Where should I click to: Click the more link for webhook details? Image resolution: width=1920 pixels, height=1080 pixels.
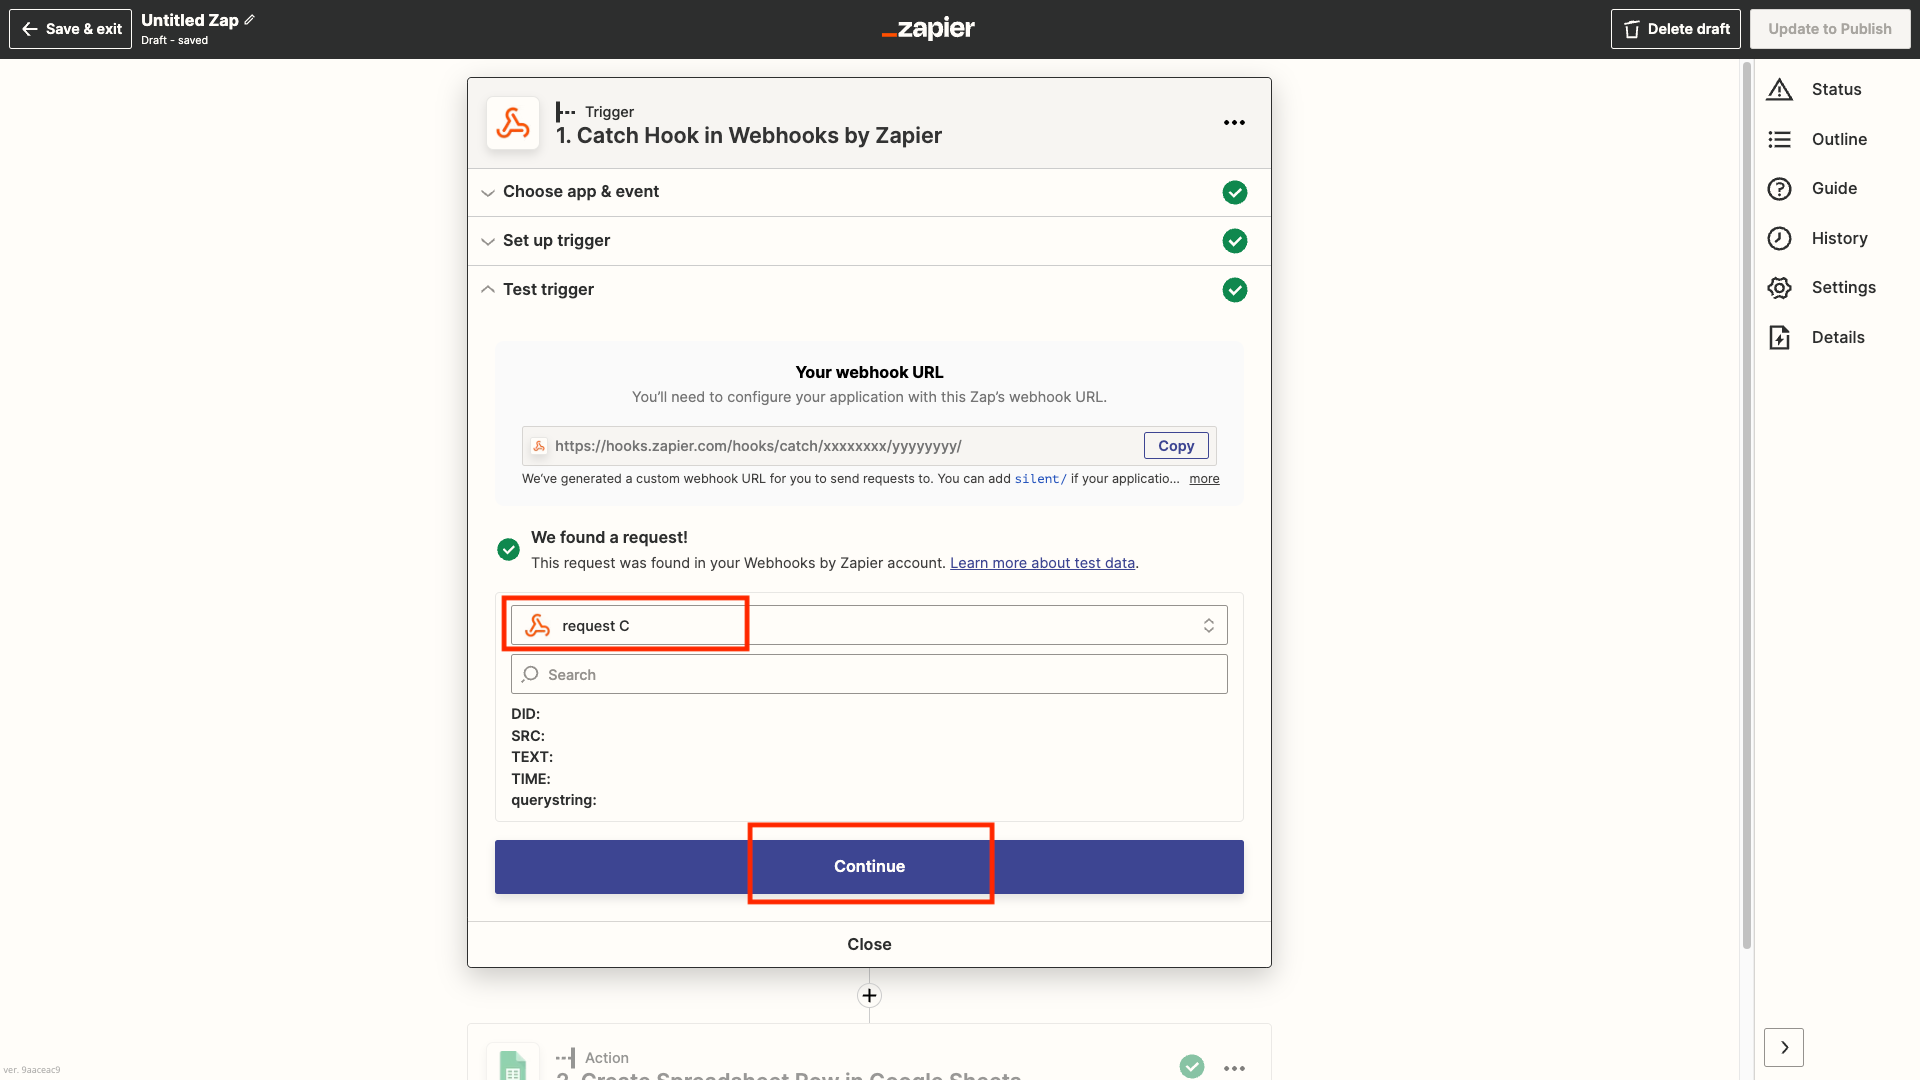1205,477
